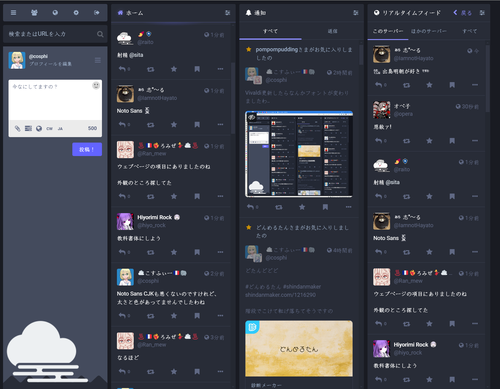
Task: Click 戻る back button in realtime feed
Action: pos(462,13)
